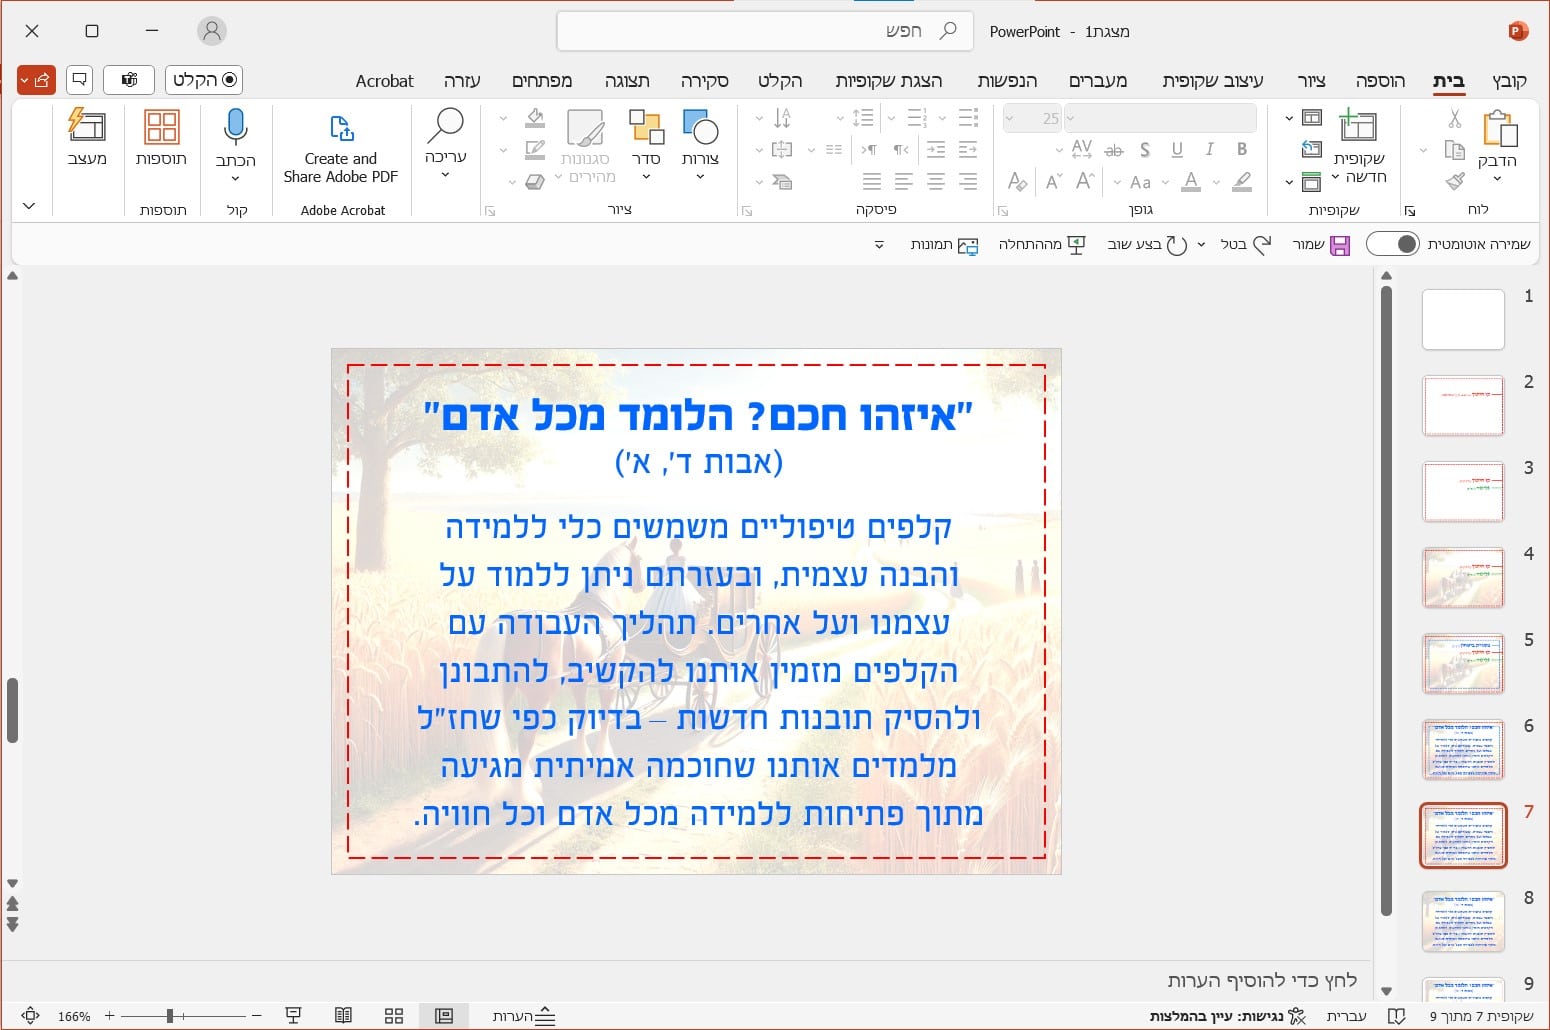Viewport: 1550px width, 1030px height.
Task: Apply Italic formatting with I icon
Action: tap(1209, 150)
